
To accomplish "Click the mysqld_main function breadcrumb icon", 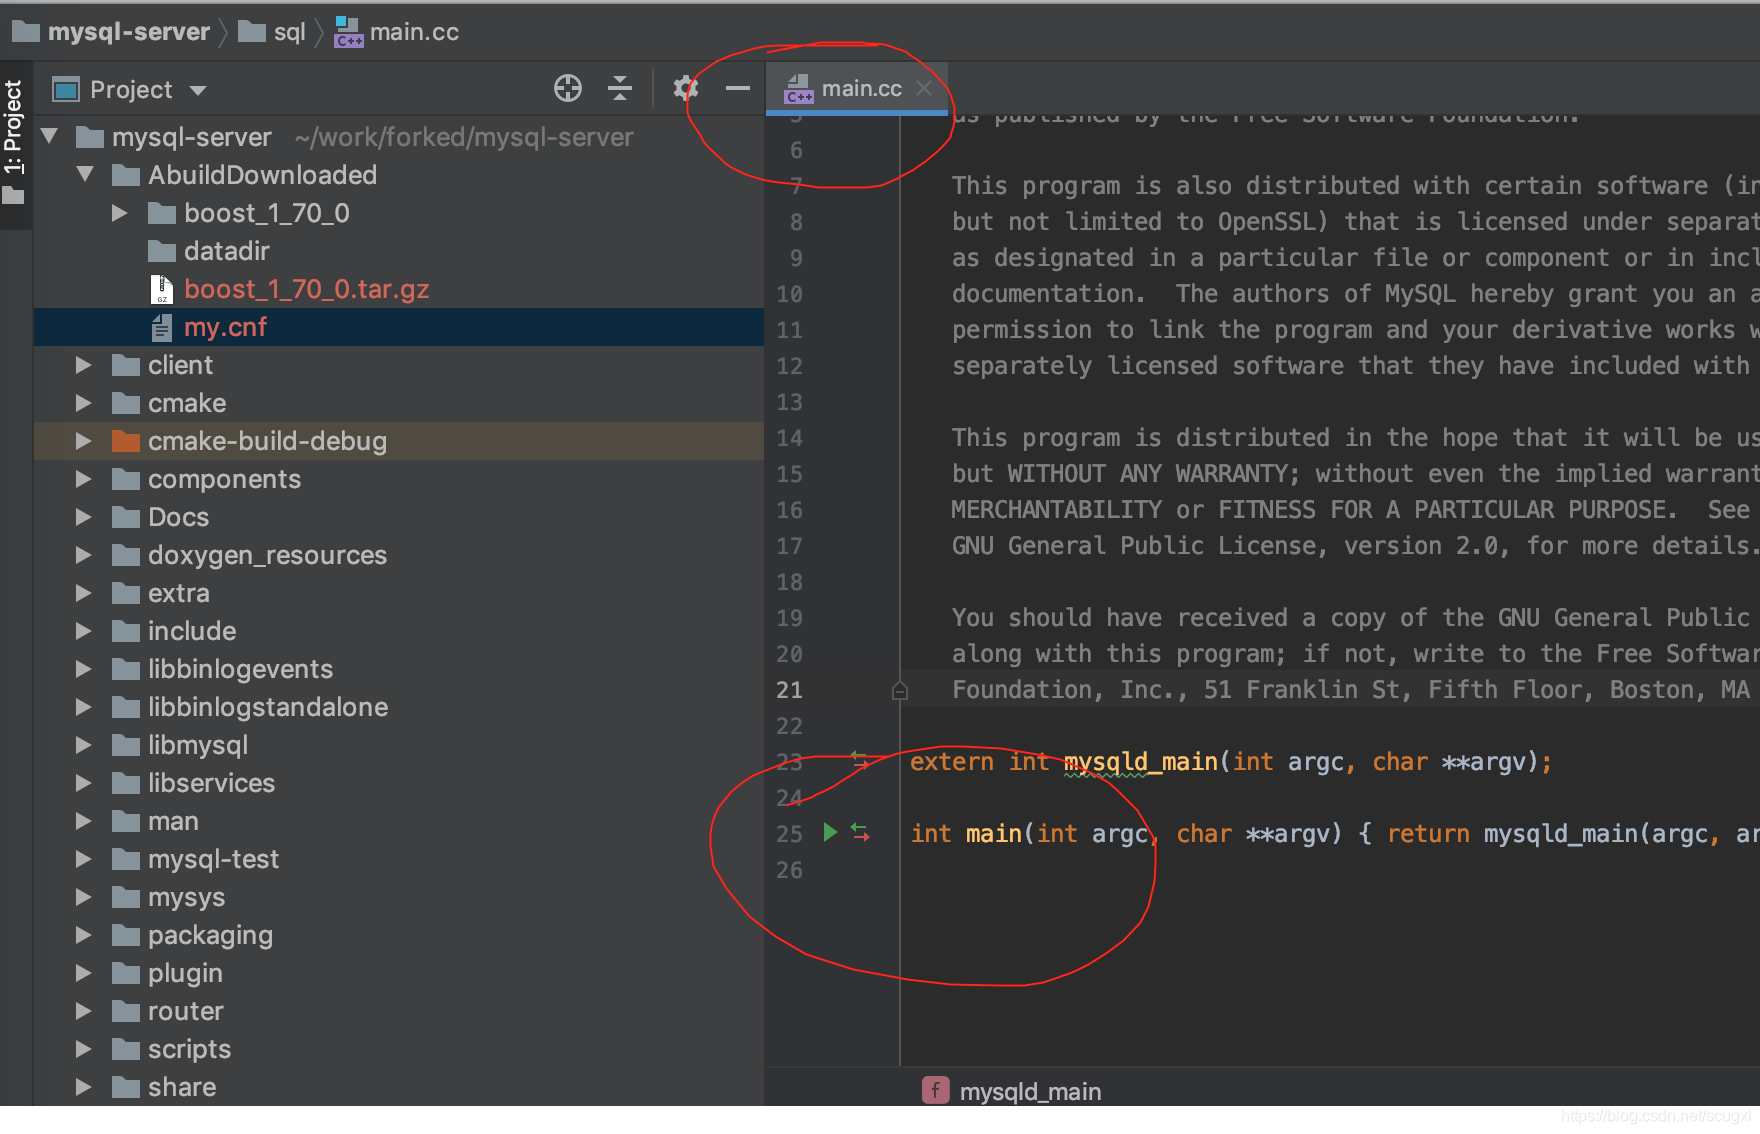I will click(935, 1090).
